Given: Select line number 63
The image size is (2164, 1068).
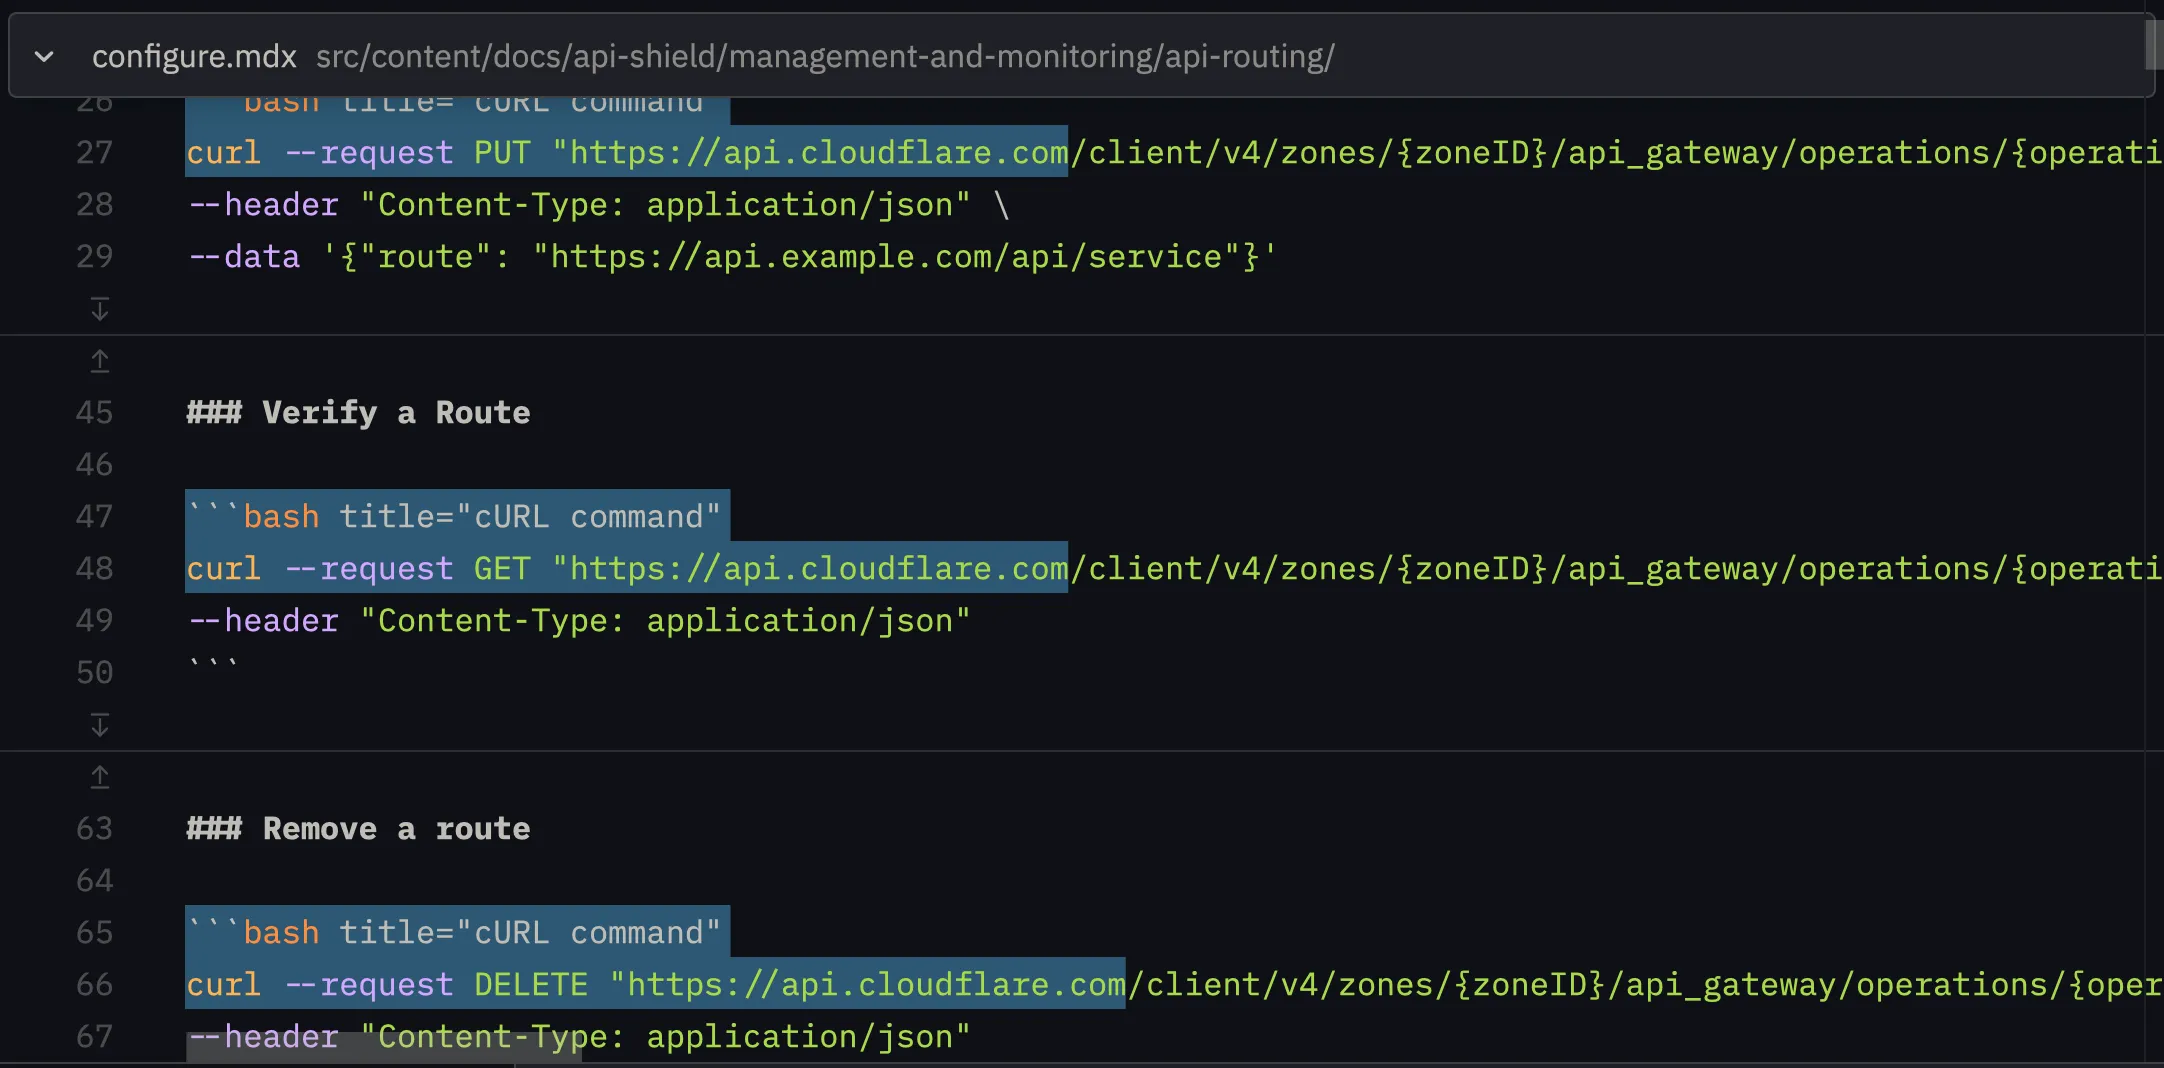Looking at the screenshot, I should (x=94, y=828).
